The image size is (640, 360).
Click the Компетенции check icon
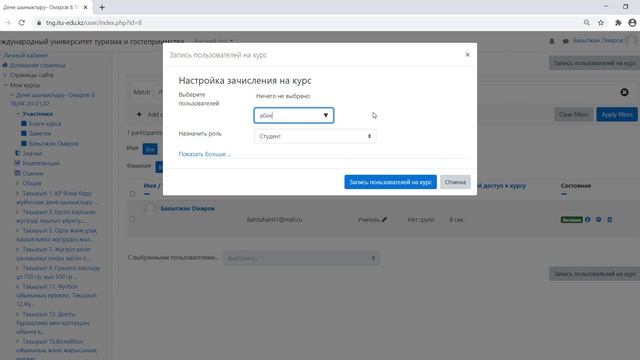[x=18, y=163]
